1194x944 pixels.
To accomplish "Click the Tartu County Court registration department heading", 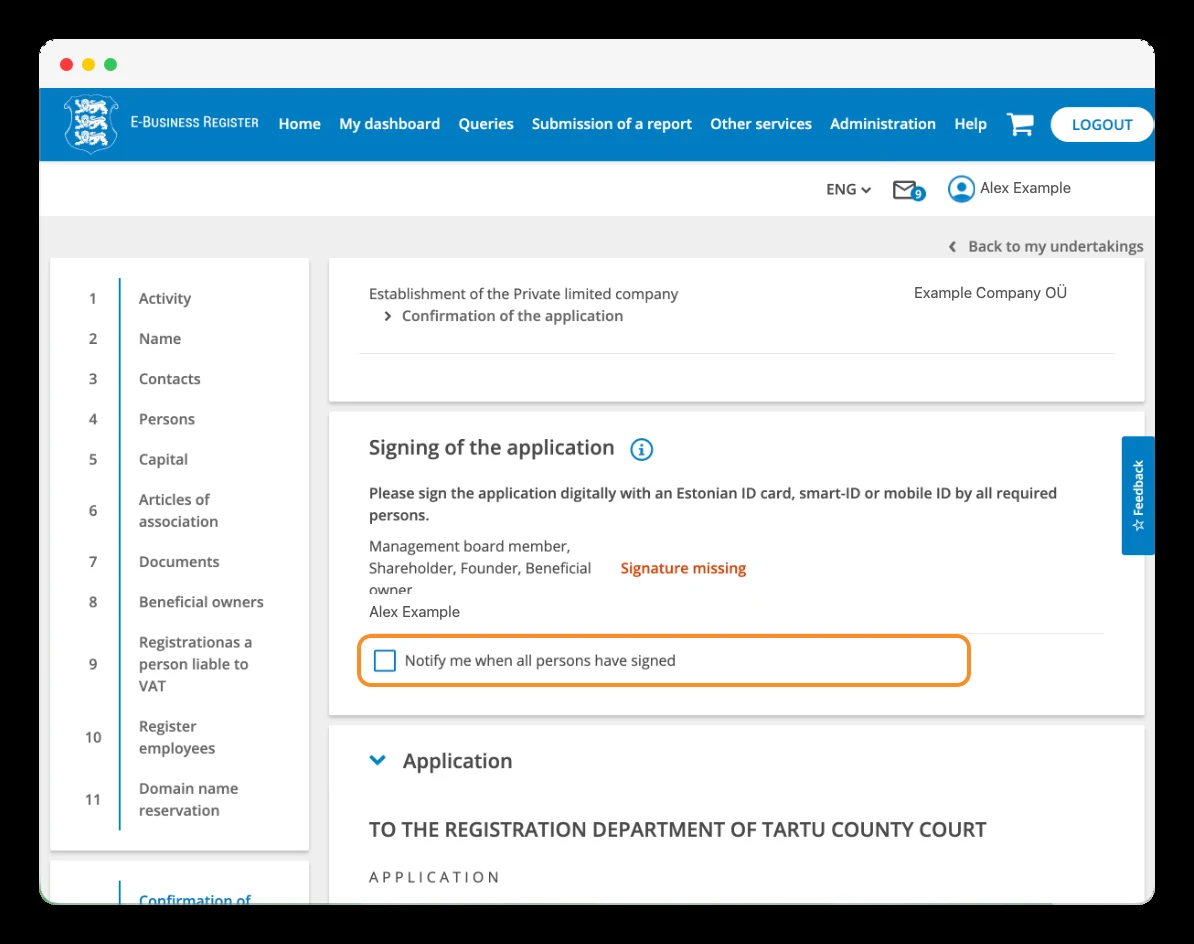I will [678, 830].
